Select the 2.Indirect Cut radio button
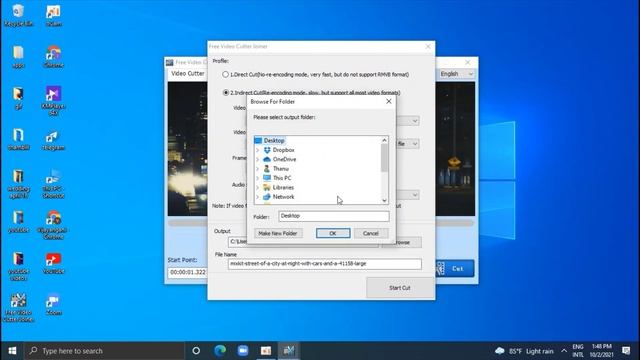Image resolution: width=640 pixels, height=360 pixels. (226, 93)
